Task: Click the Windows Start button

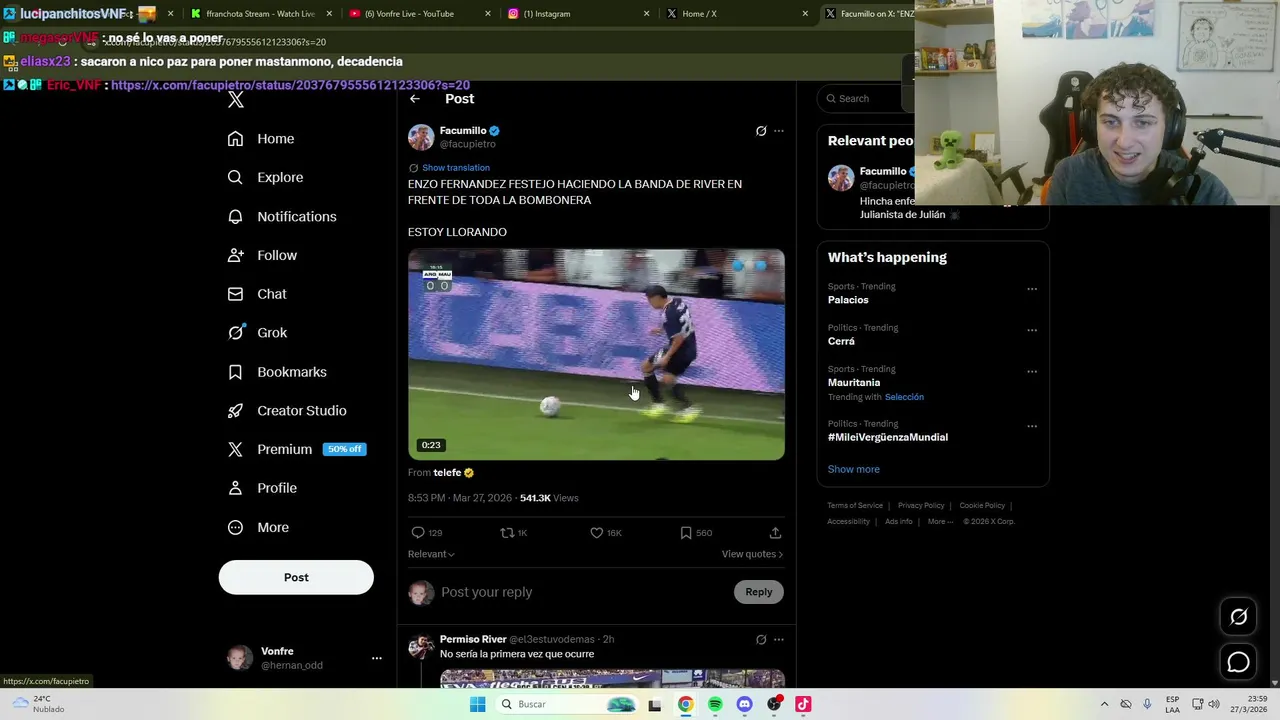Action: (x=478, y=704)
